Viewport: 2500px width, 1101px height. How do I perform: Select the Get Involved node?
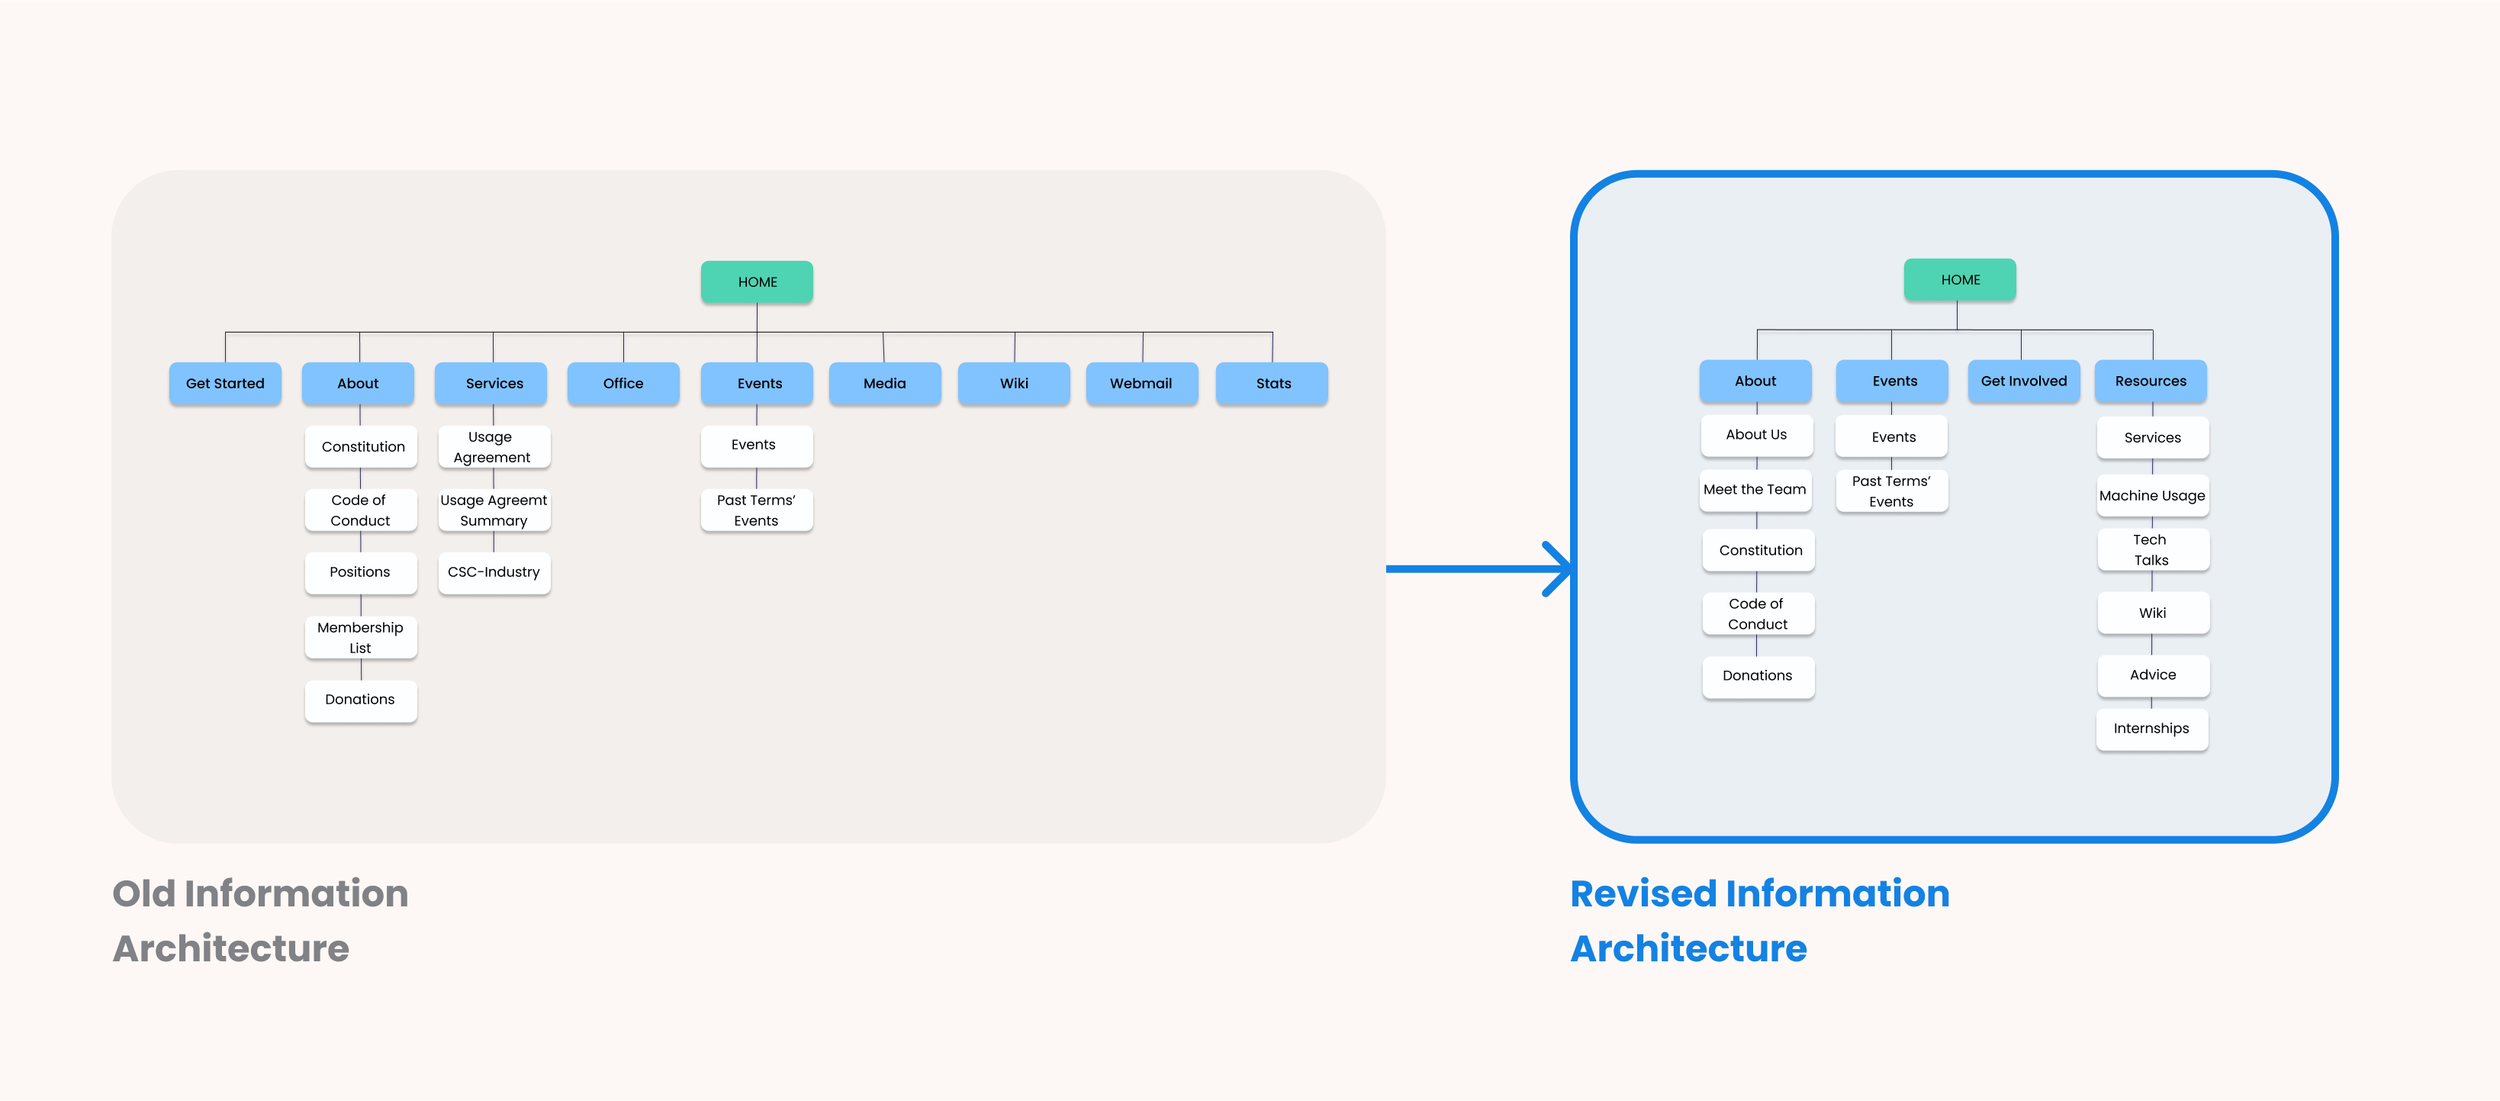[2023, 381]
